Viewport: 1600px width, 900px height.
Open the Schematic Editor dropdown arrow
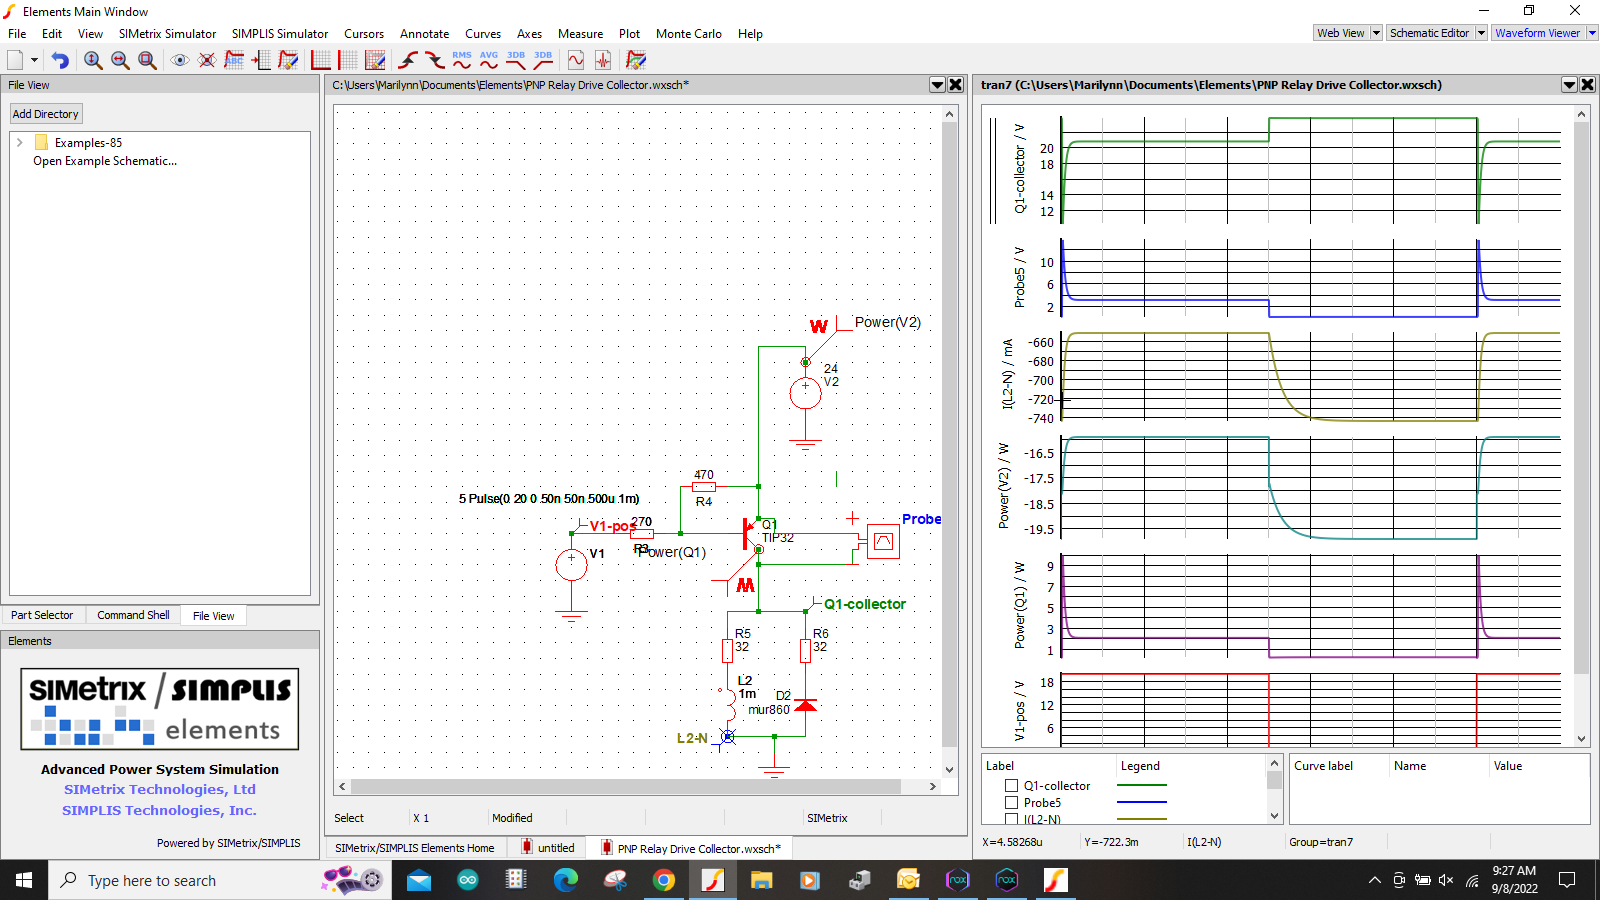coord(1481,33)
